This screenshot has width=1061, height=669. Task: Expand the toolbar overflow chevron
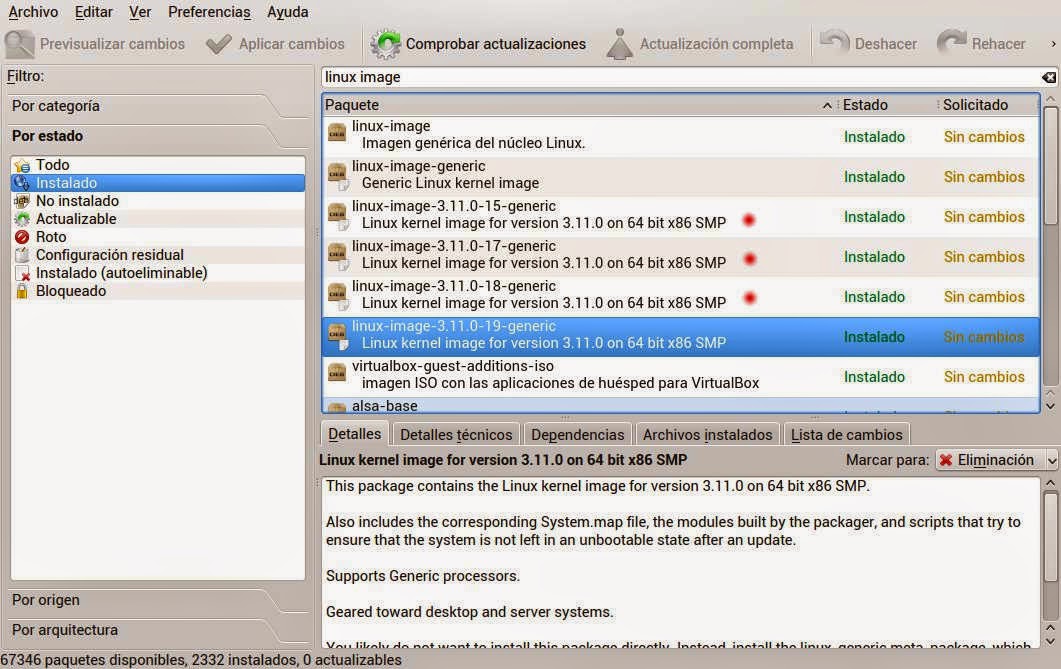click(x=1053, y=44)
